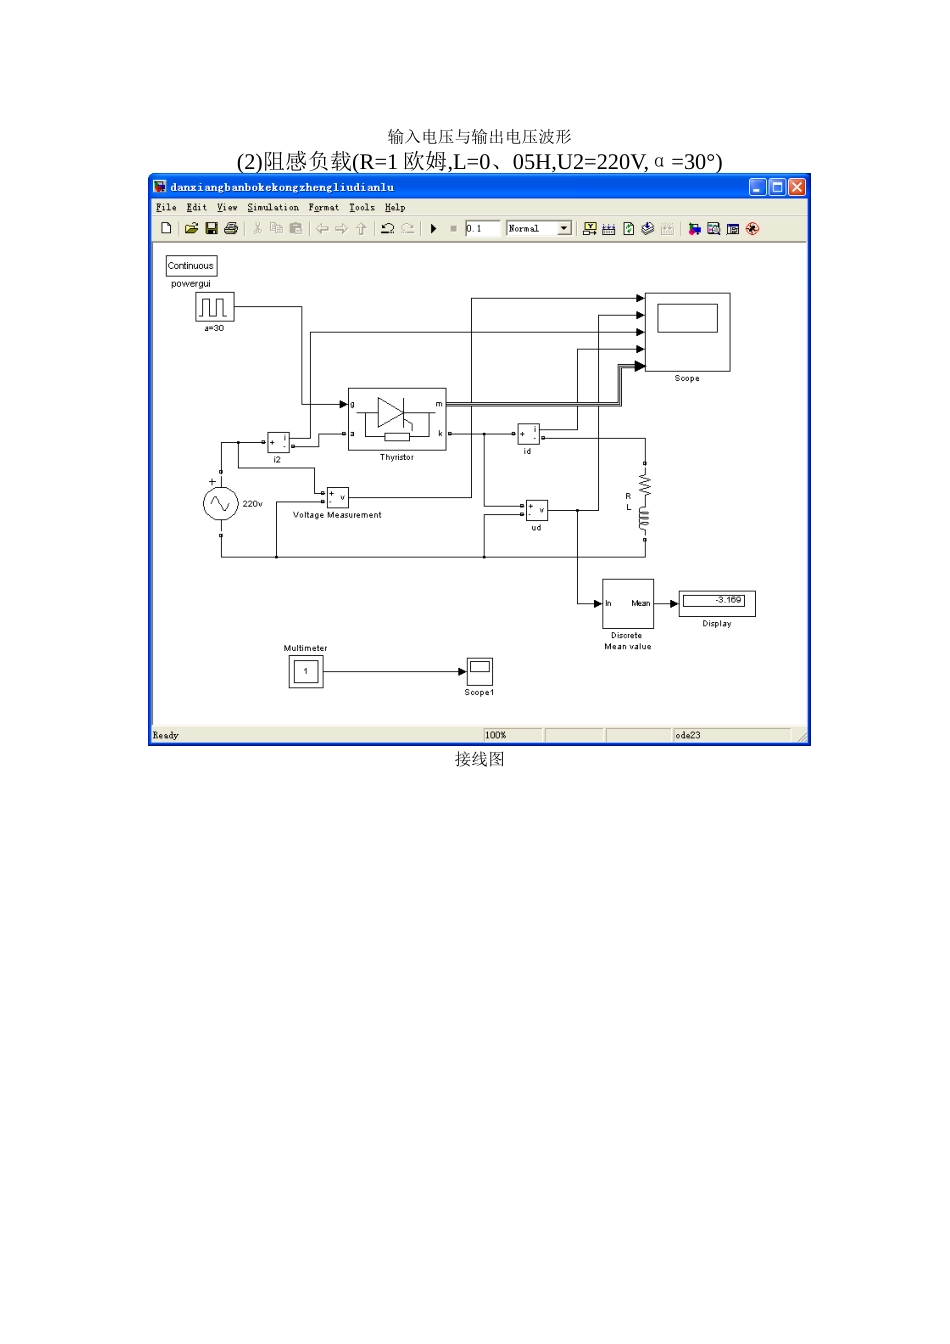
Task: Select the Multimeter block
Action: [306, 672]
